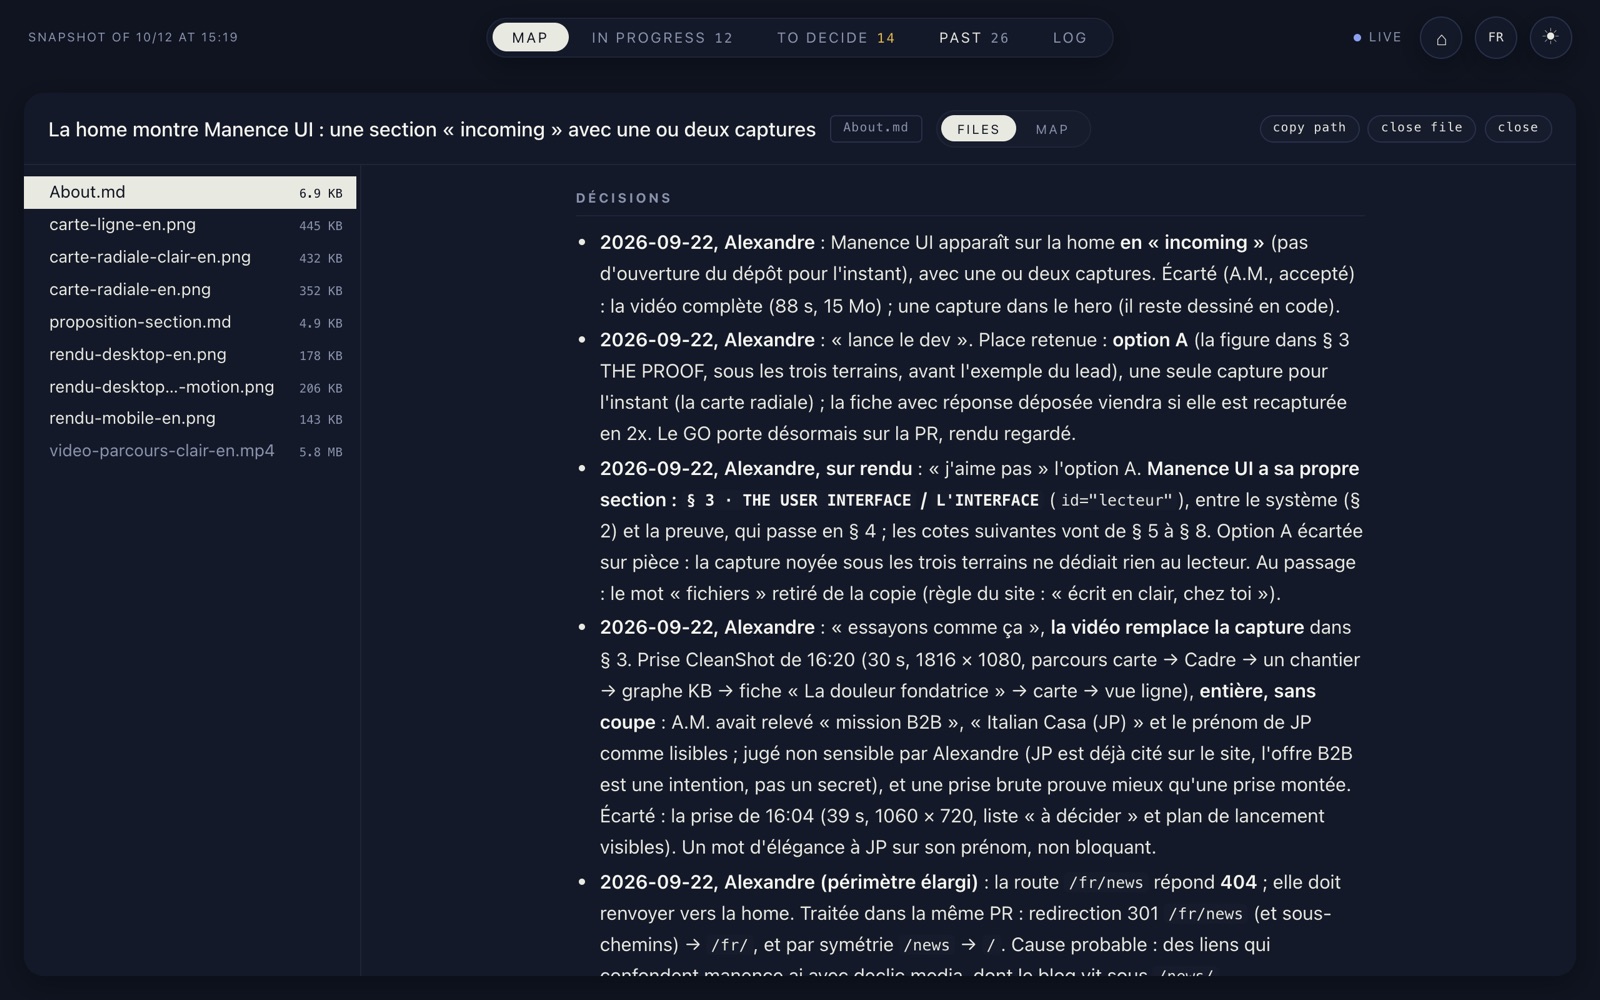Open proposition-section.md file
Screen dimensions: 1600x1000
[190, 322]
